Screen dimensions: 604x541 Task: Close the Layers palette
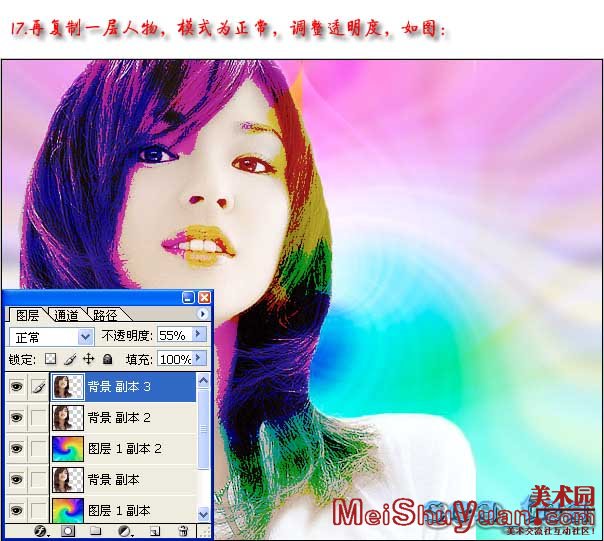pyautogui.click(x=204, y=297)
